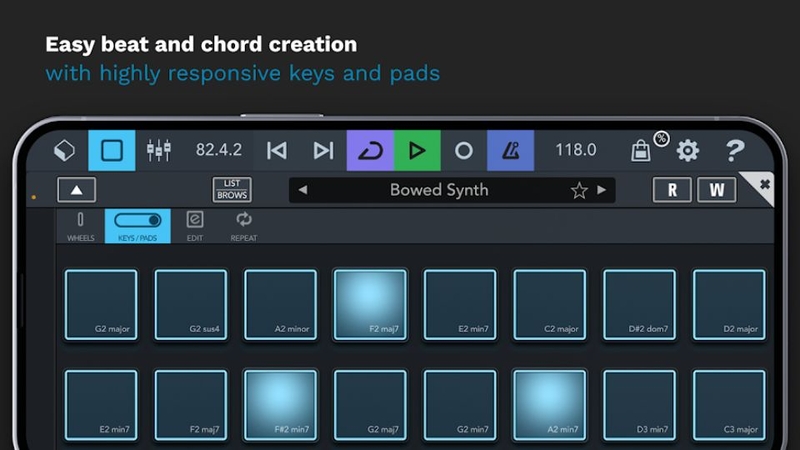
Task: Tap the D3 min7 chord pad
Action: pyautogui.click(x=639, y=405)
